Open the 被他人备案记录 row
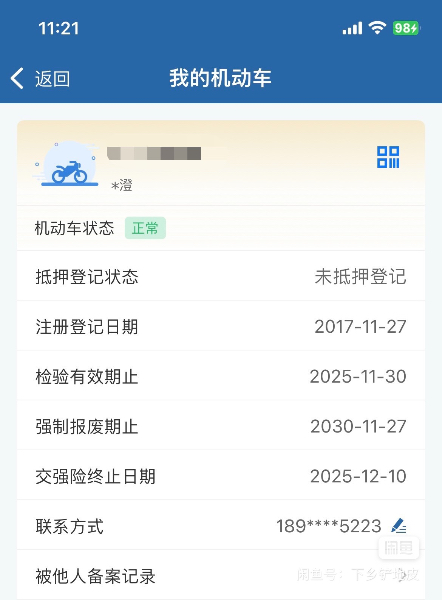The width and height of the screenshot is (442, 600). [221, 575]
